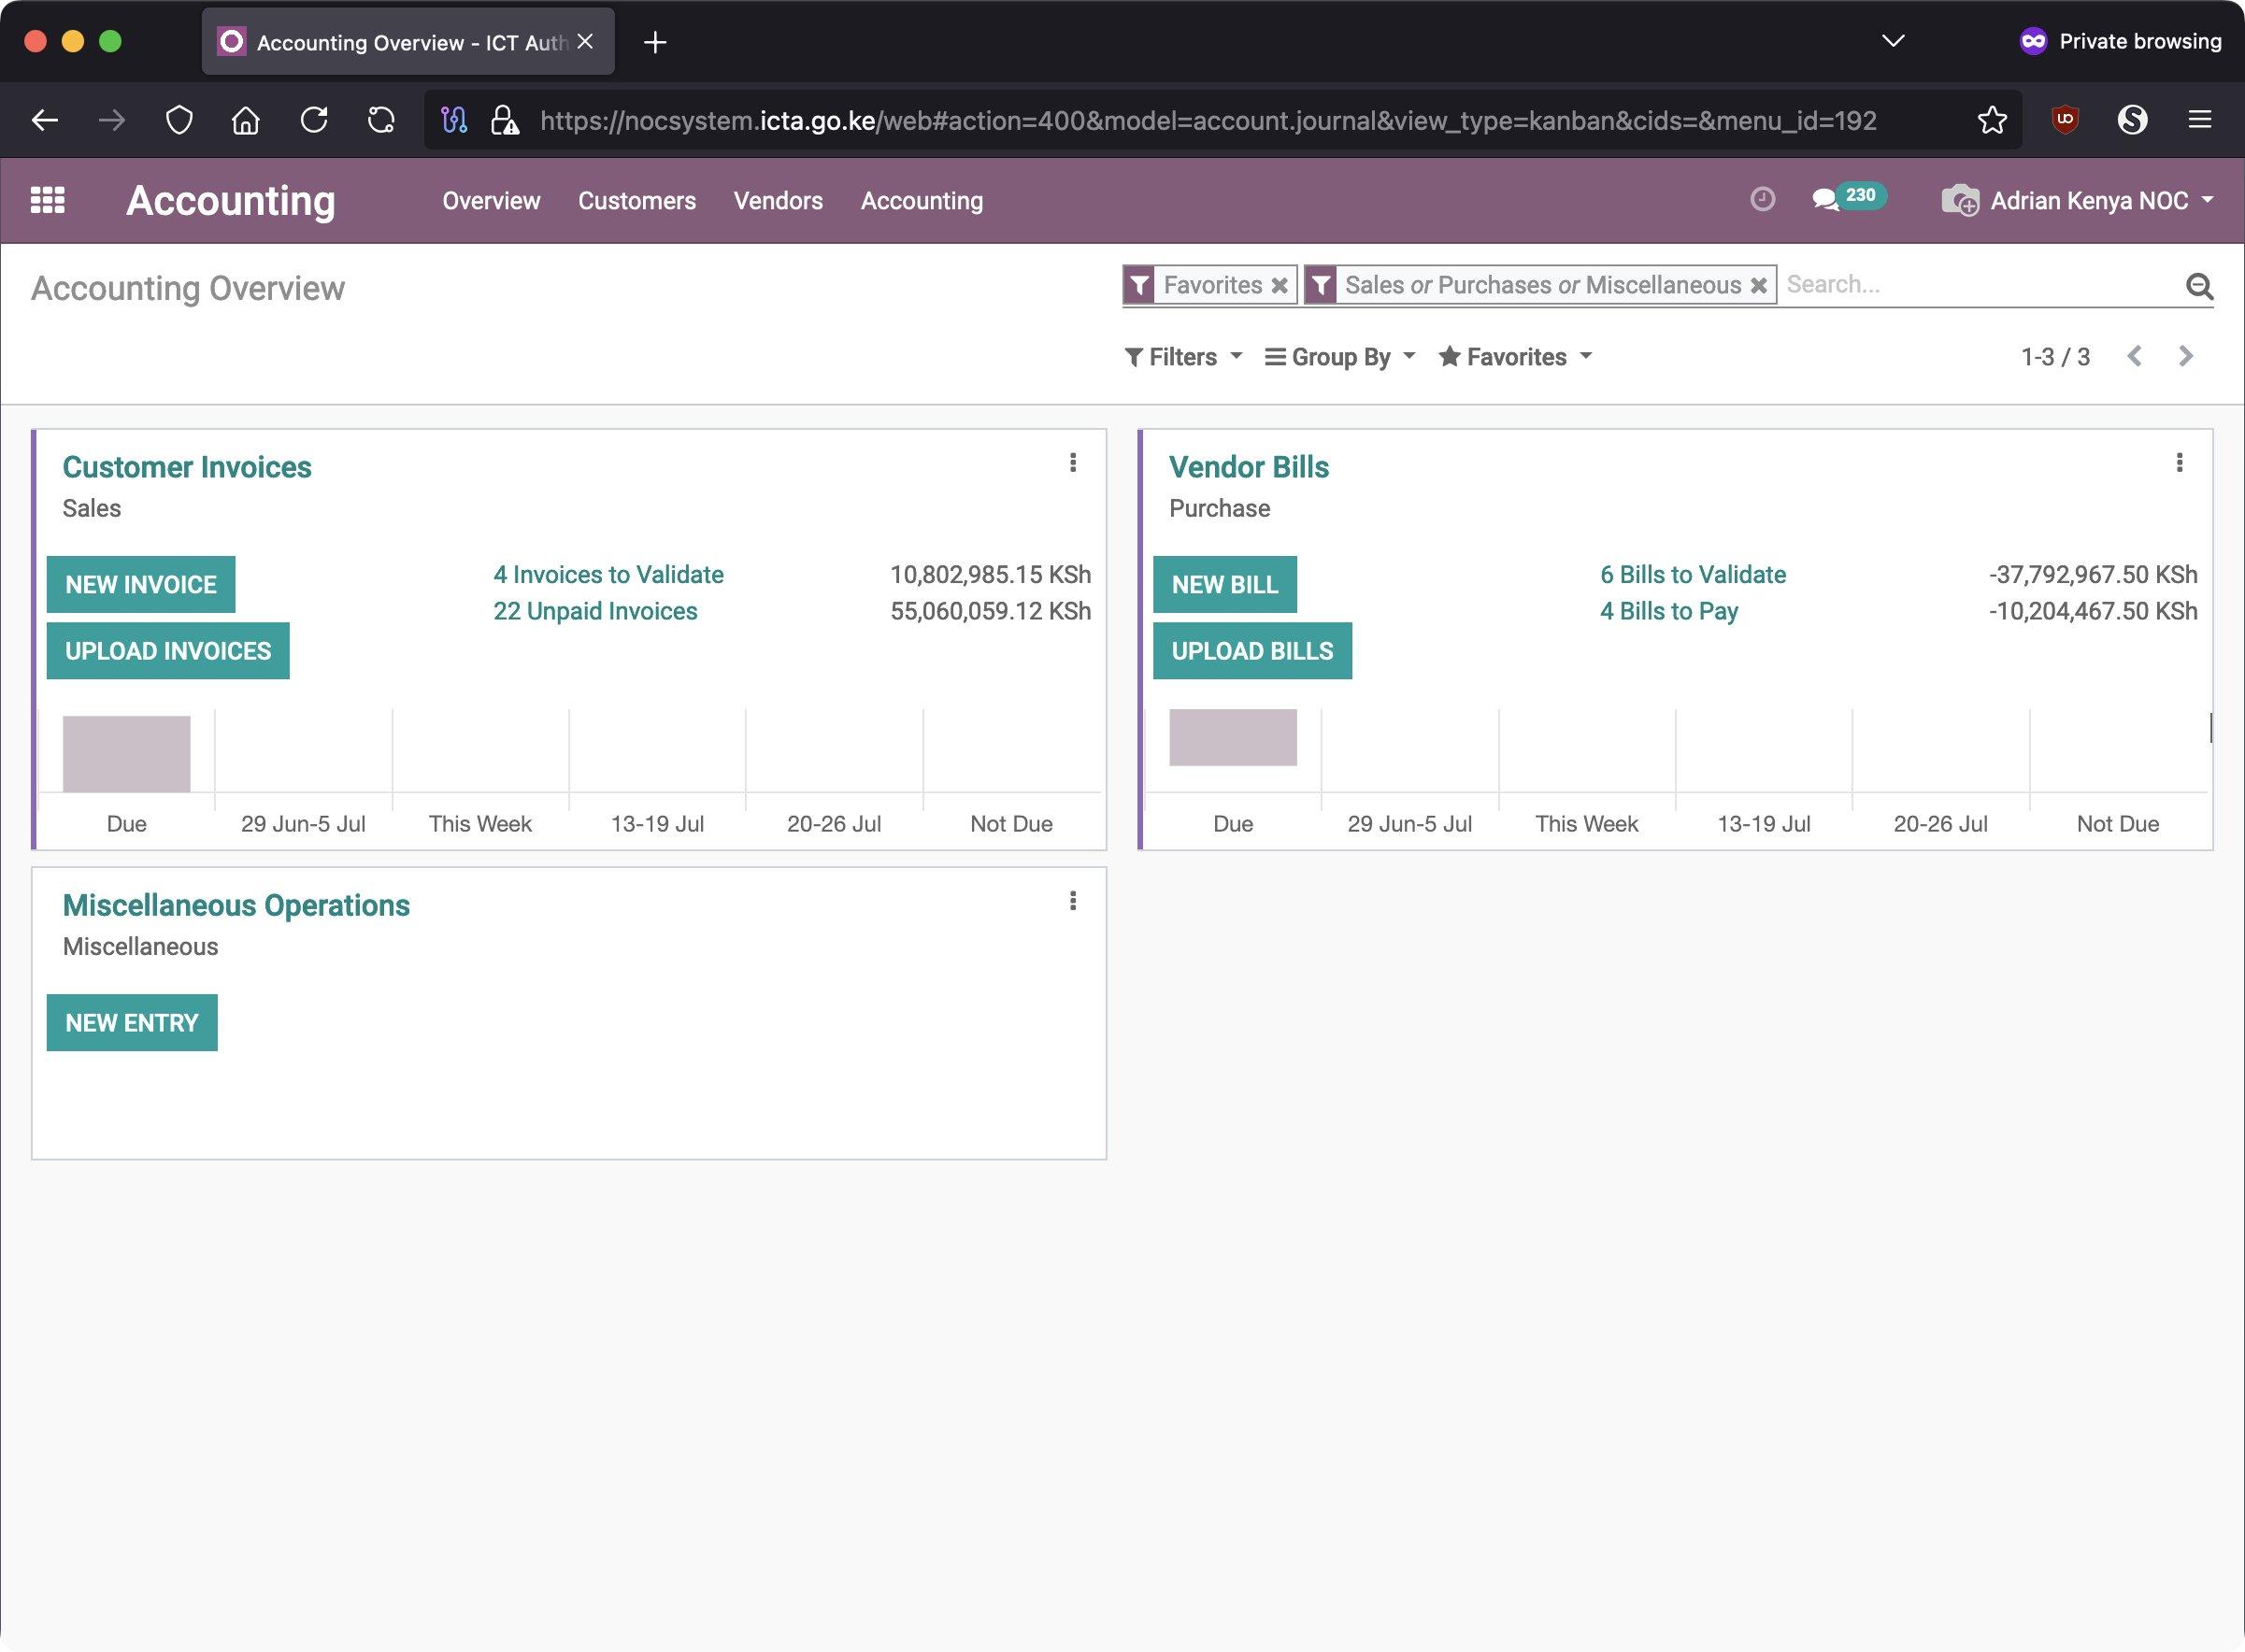Open Miscellaneous Operations kebab menu
This screenshot has width=2245, height=1652.
tap(1072, 901)
